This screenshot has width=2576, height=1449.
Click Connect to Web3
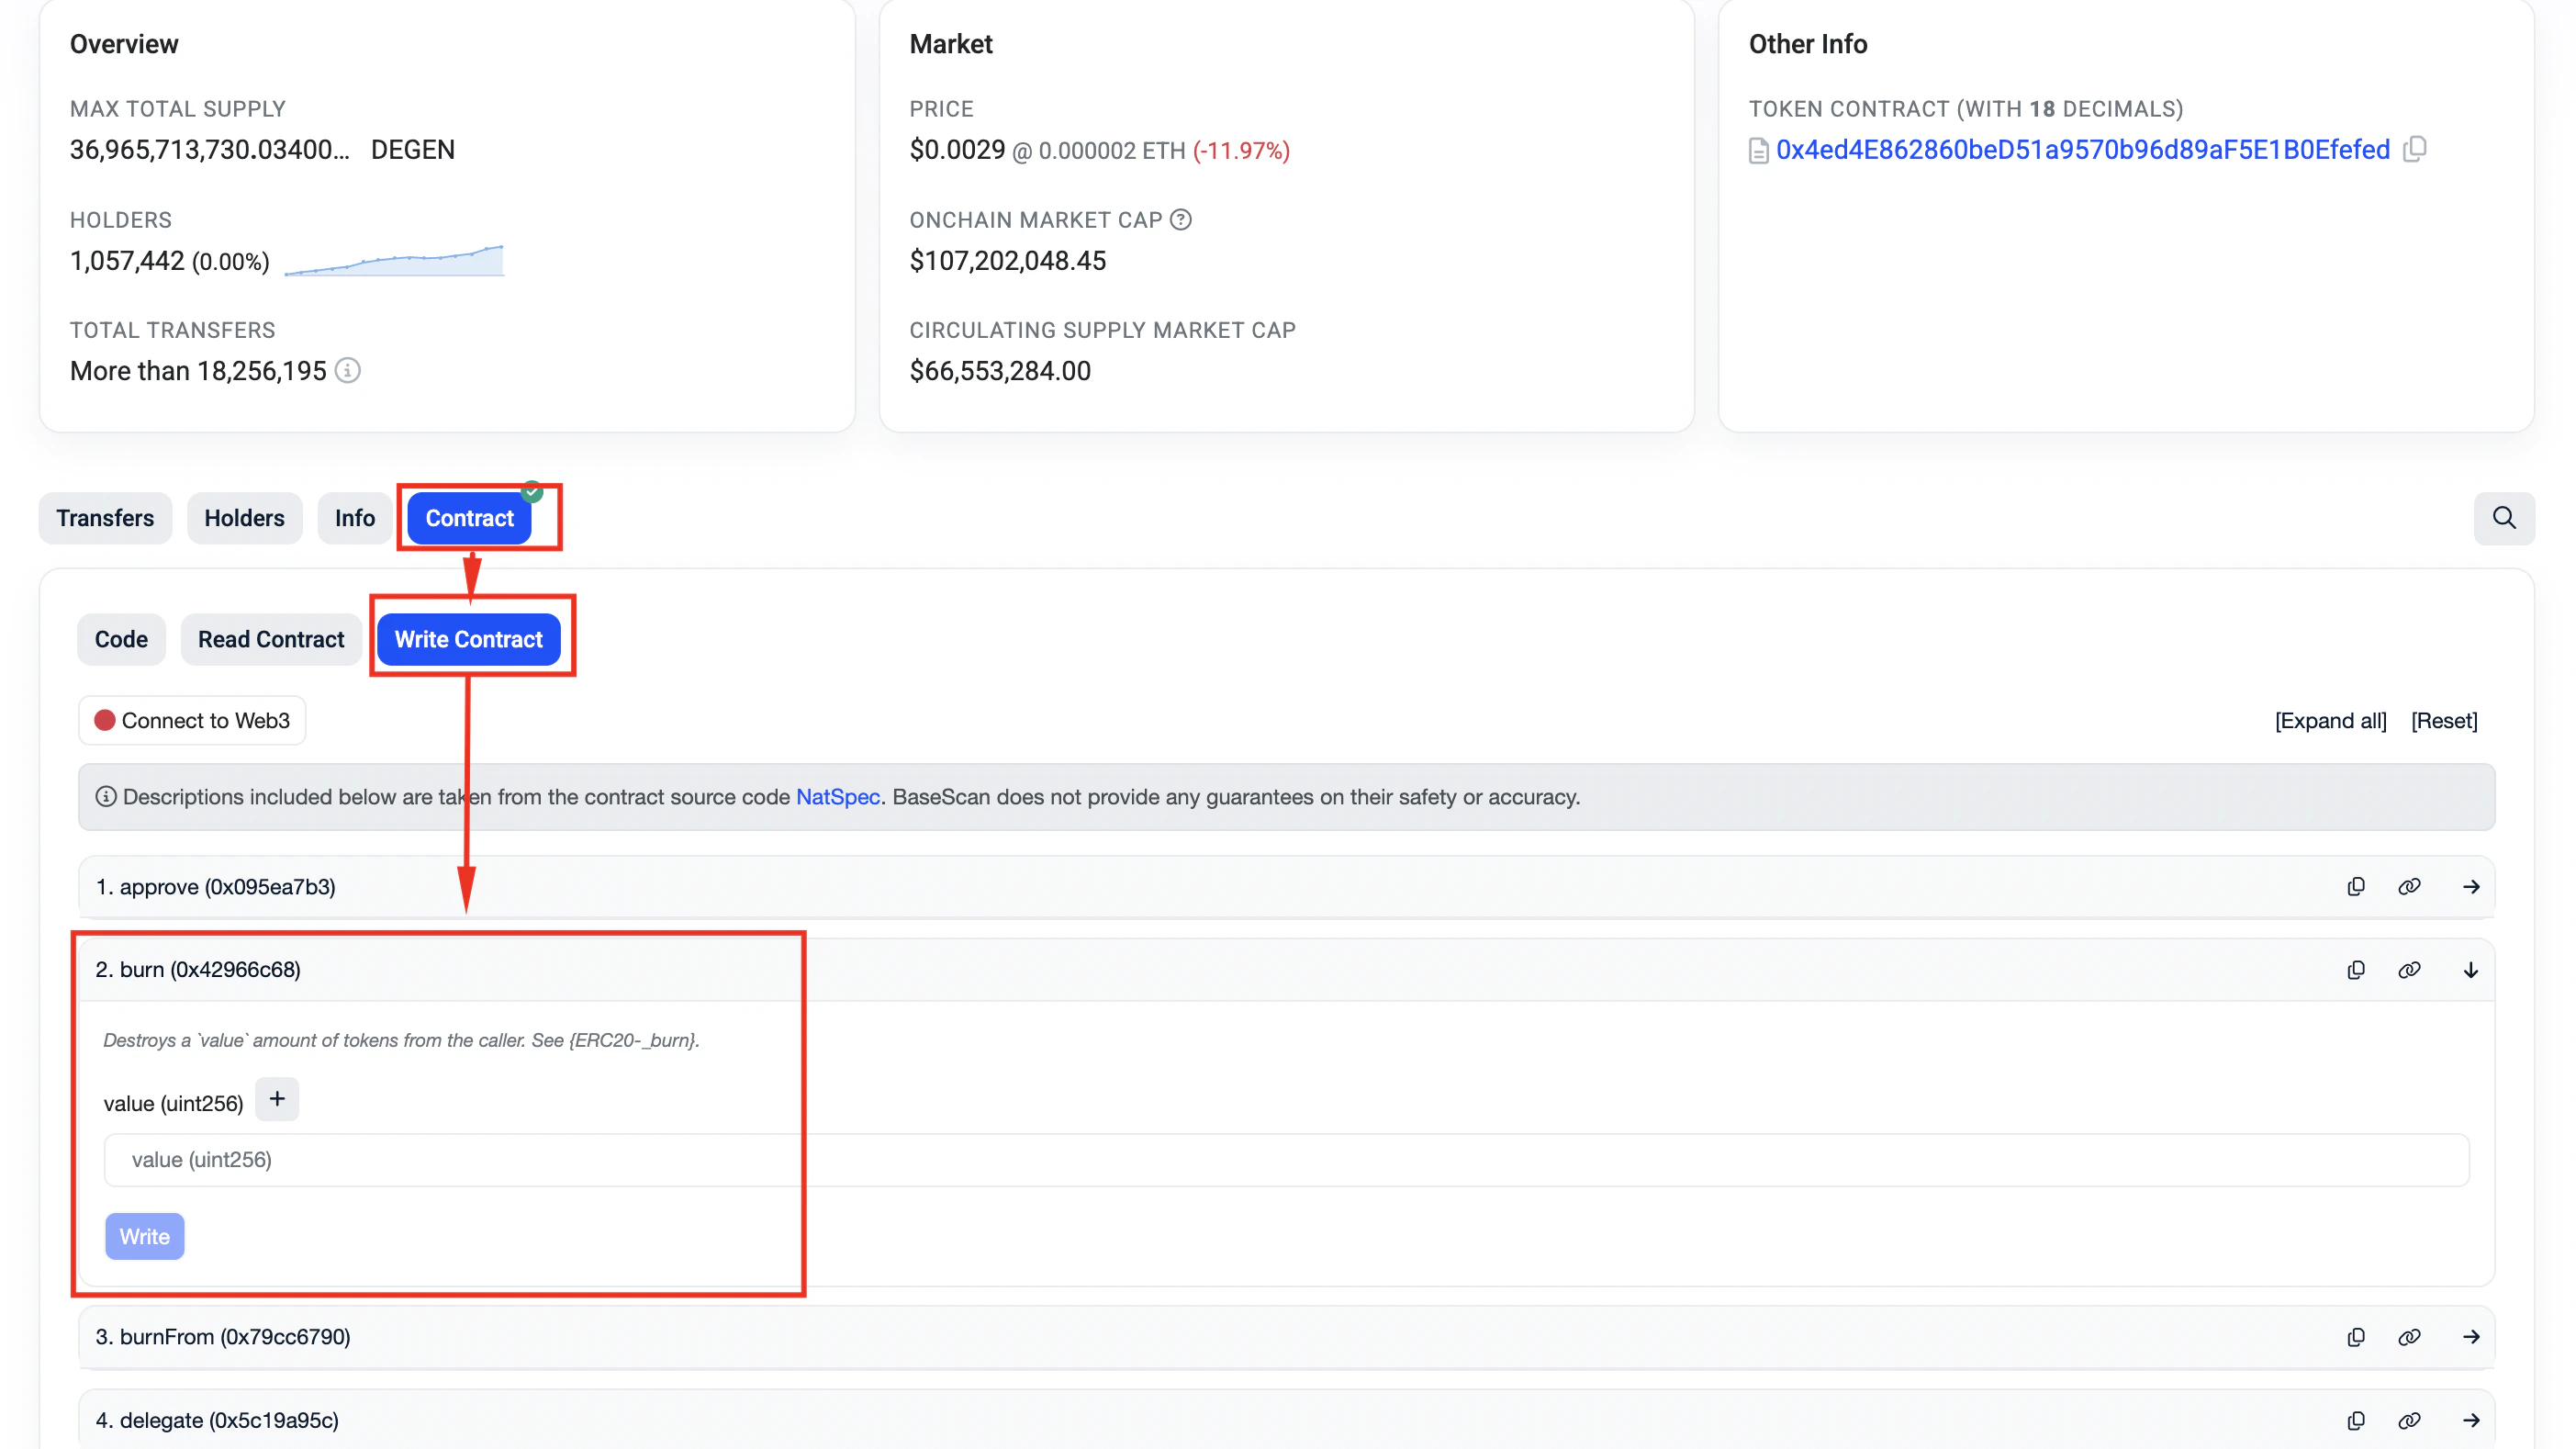tap(191, 720)
